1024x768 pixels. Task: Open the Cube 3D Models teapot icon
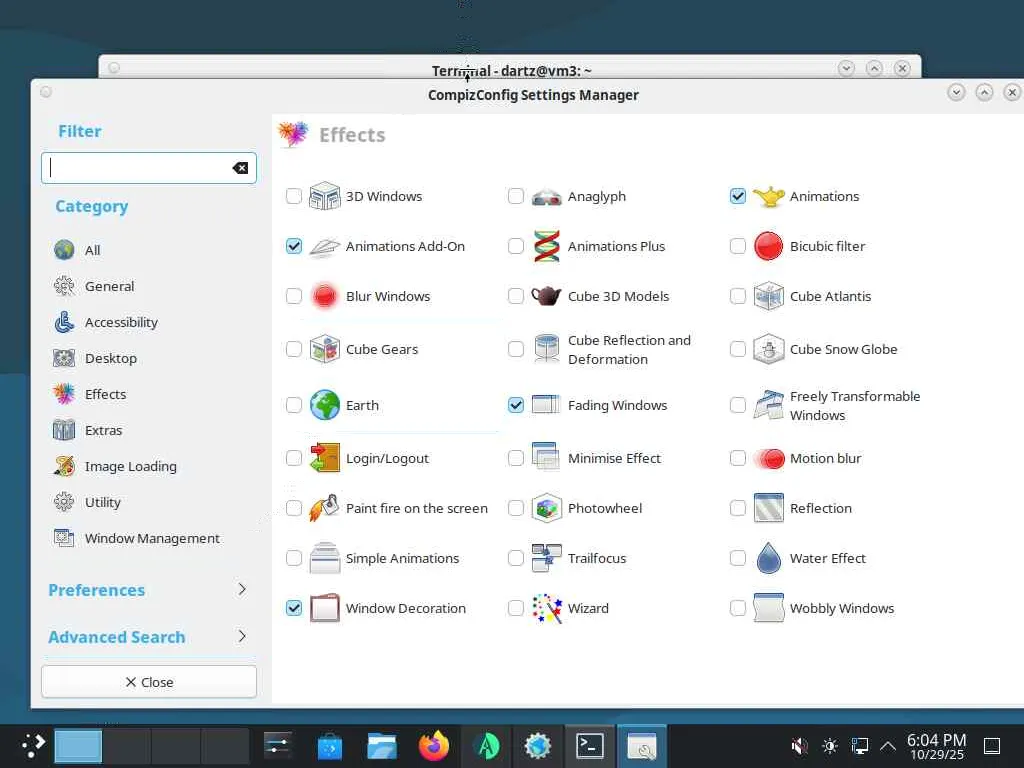[x=547, y=296]
